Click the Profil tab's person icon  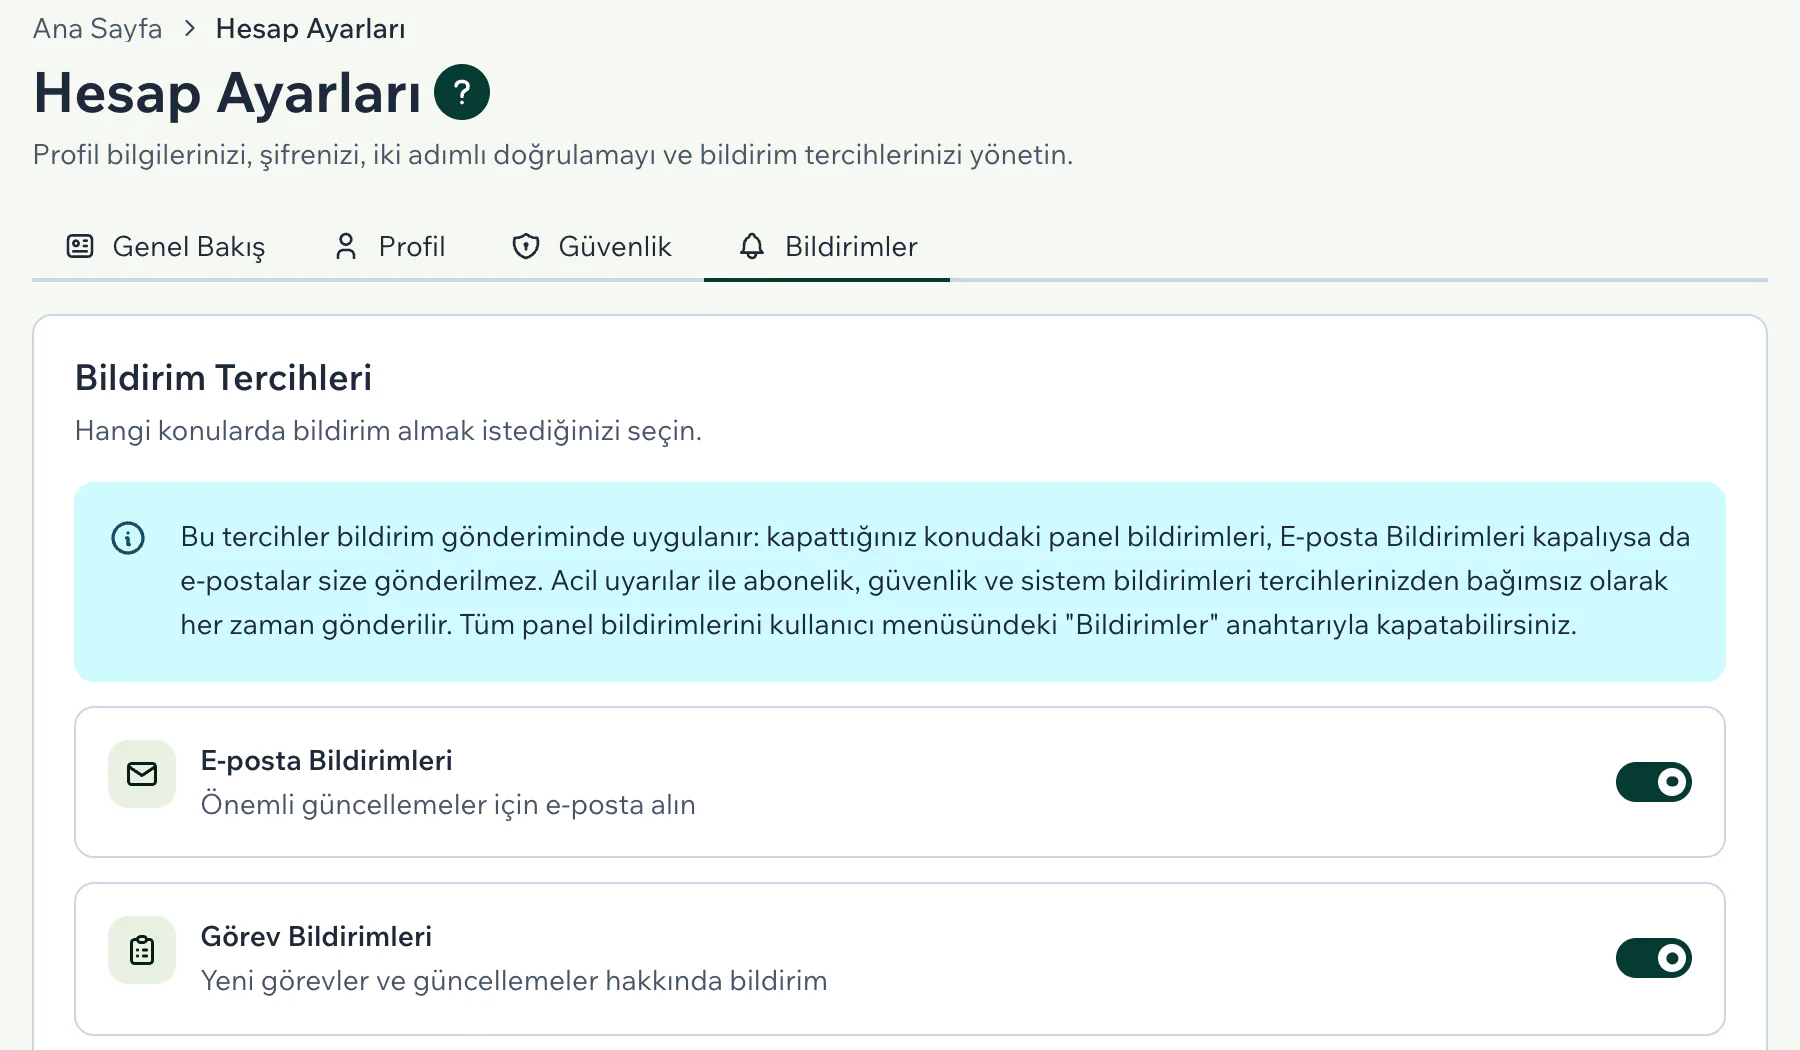coord(346,246)
